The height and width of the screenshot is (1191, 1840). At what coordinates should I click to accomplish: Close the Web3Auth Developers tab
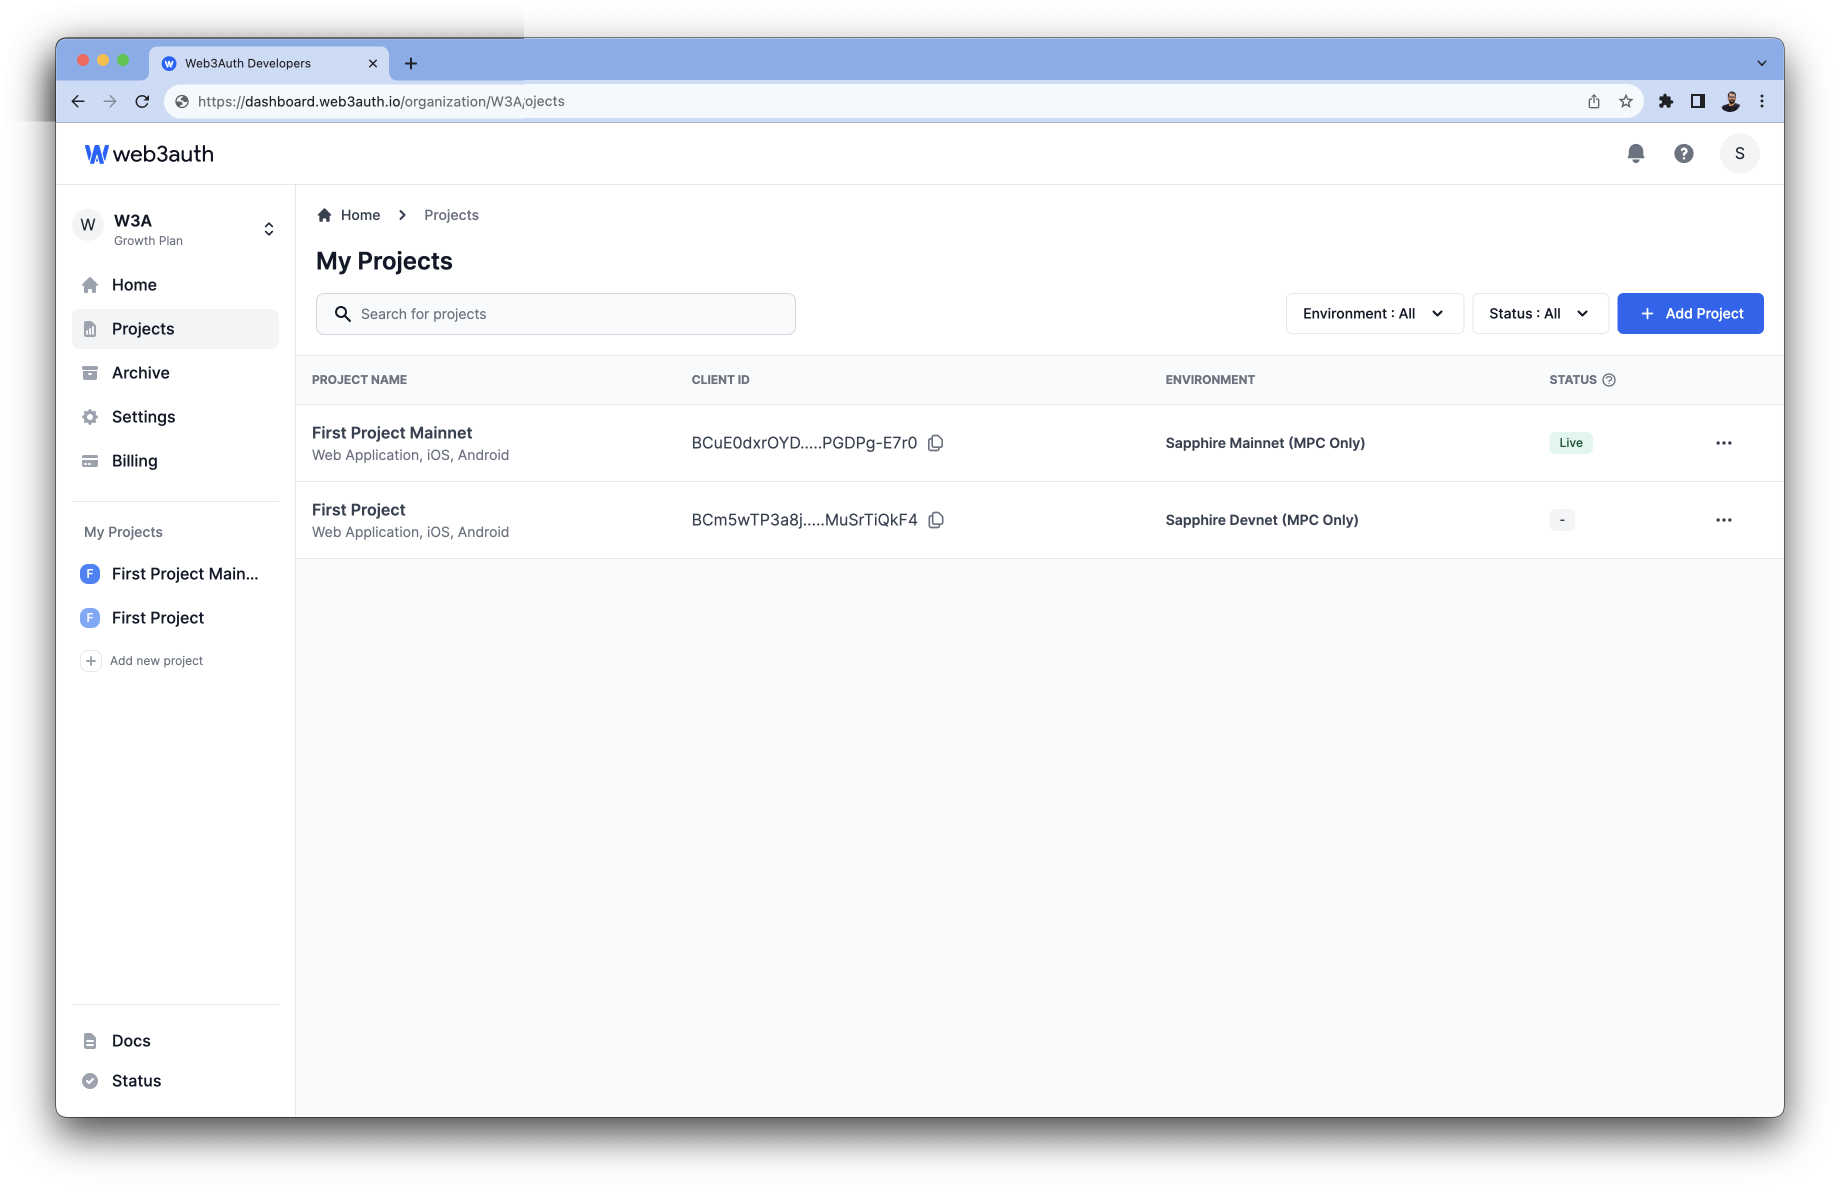[373, 63]
